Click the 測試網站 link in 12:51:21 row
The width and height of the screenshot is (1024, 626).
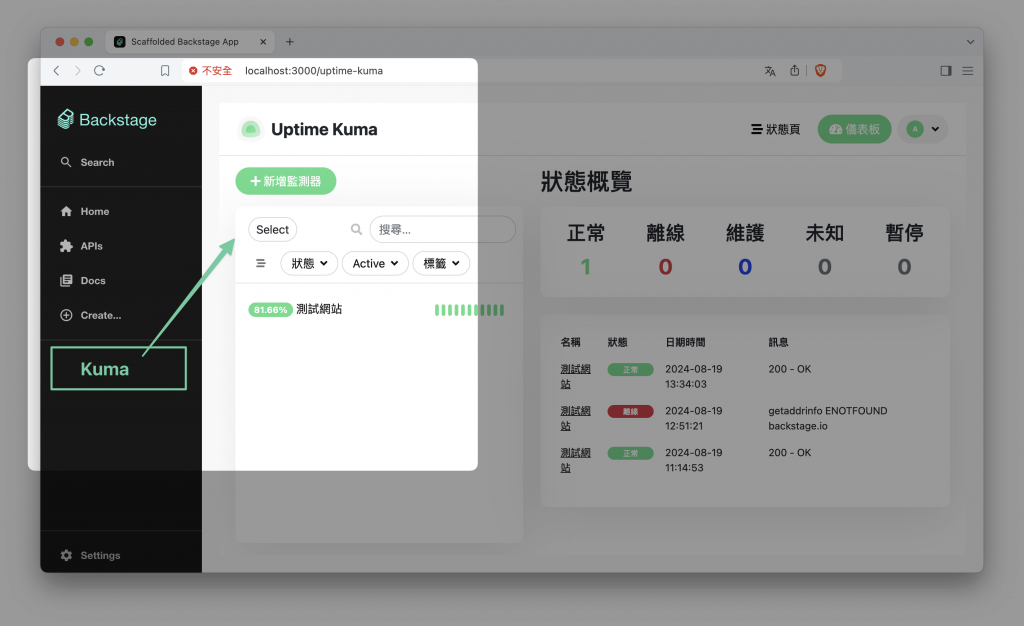point(575,418)
